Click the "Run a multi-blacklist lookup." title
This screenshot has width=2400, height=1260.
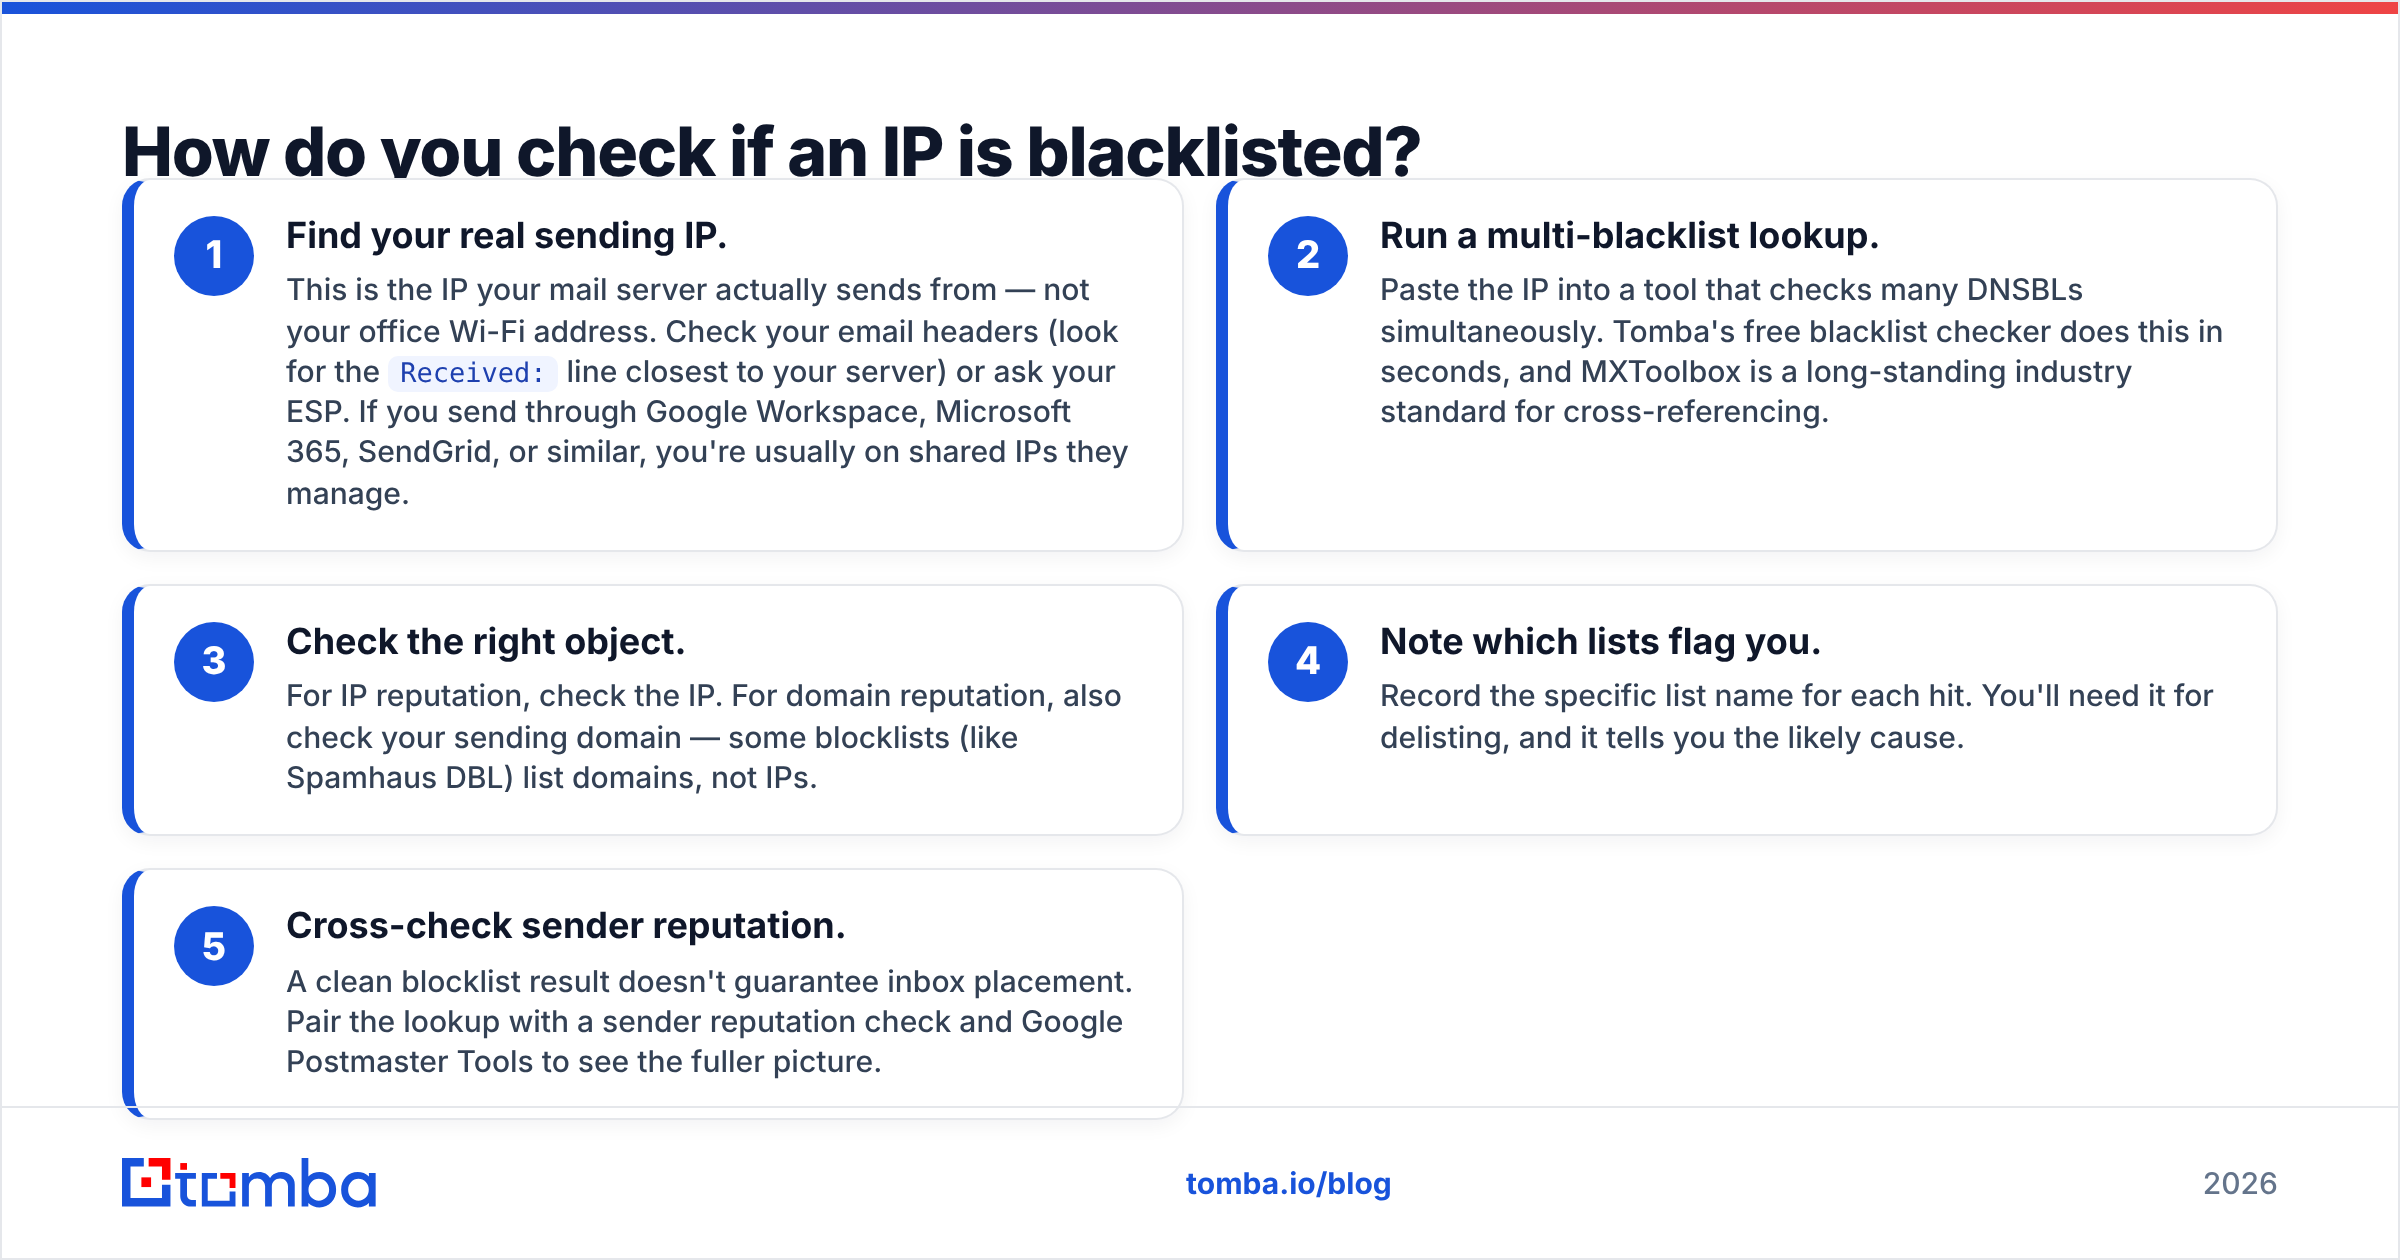coord(1629,236)
